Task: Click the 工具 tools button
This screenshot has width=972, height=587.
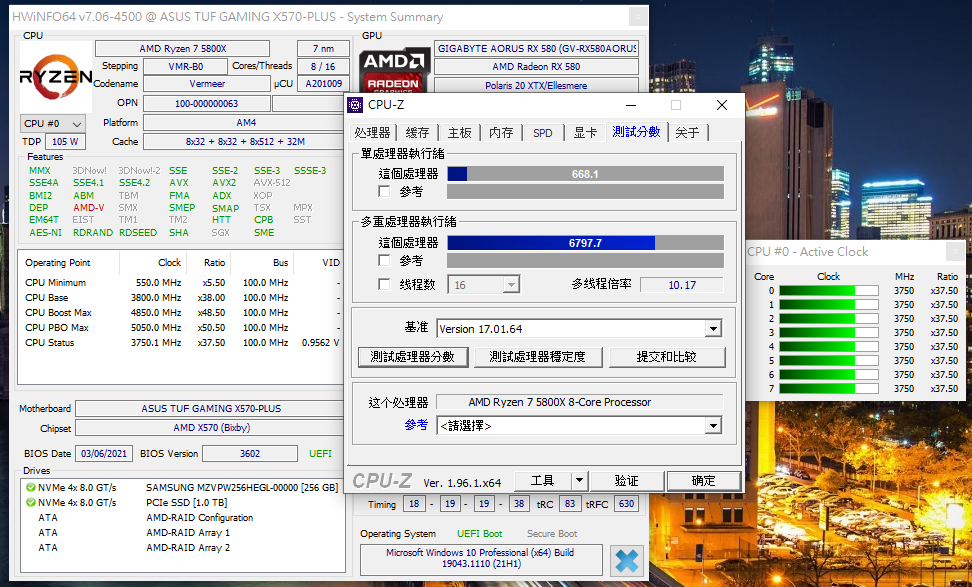Action: pyautogui.click(x=542, y=480)
